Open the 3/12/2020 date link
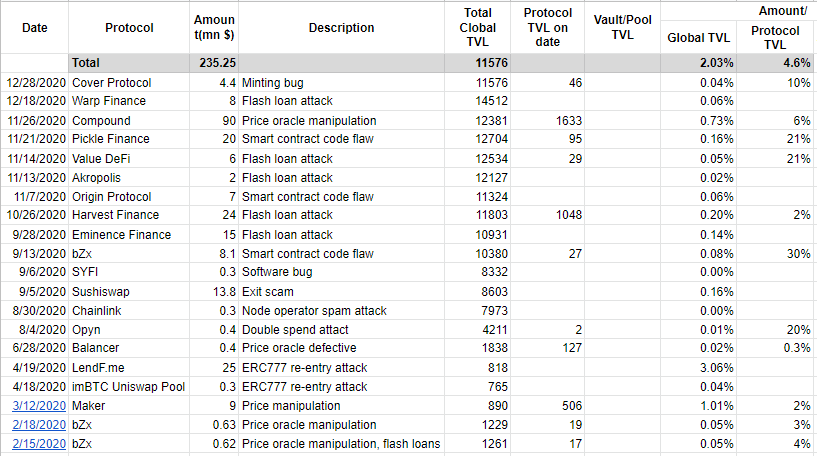817x456 pixels. (x=39, y=406)
